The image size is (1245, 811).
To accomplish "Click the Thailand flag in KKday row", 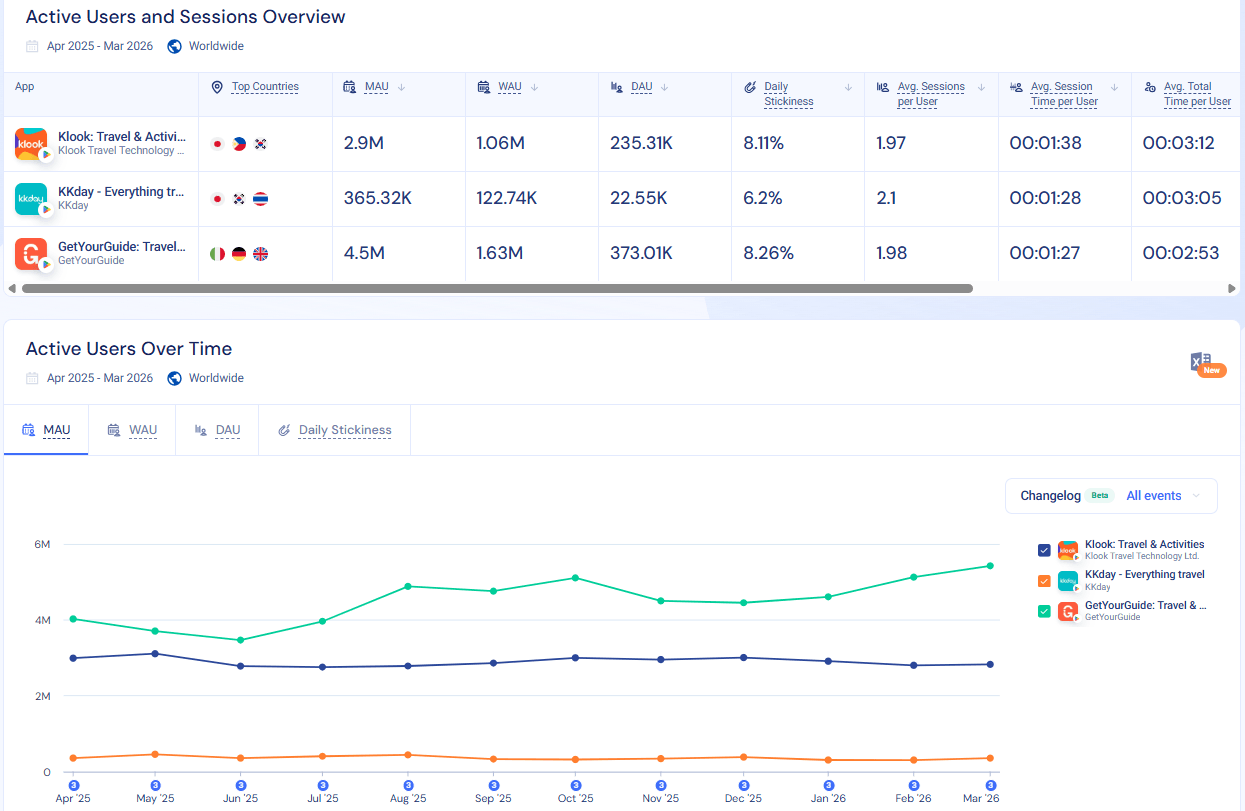I will pos(260,199).
